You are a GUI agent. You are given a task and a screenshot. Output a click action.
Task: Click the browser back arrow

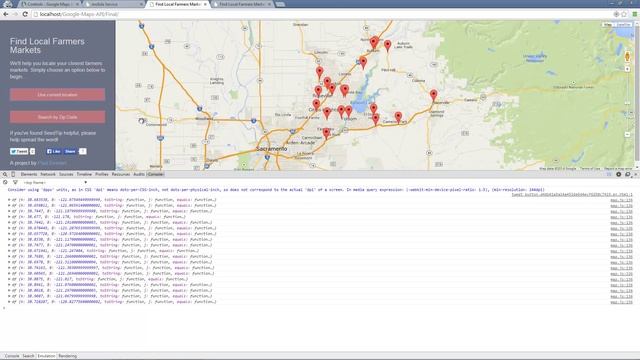click(6, 14)
